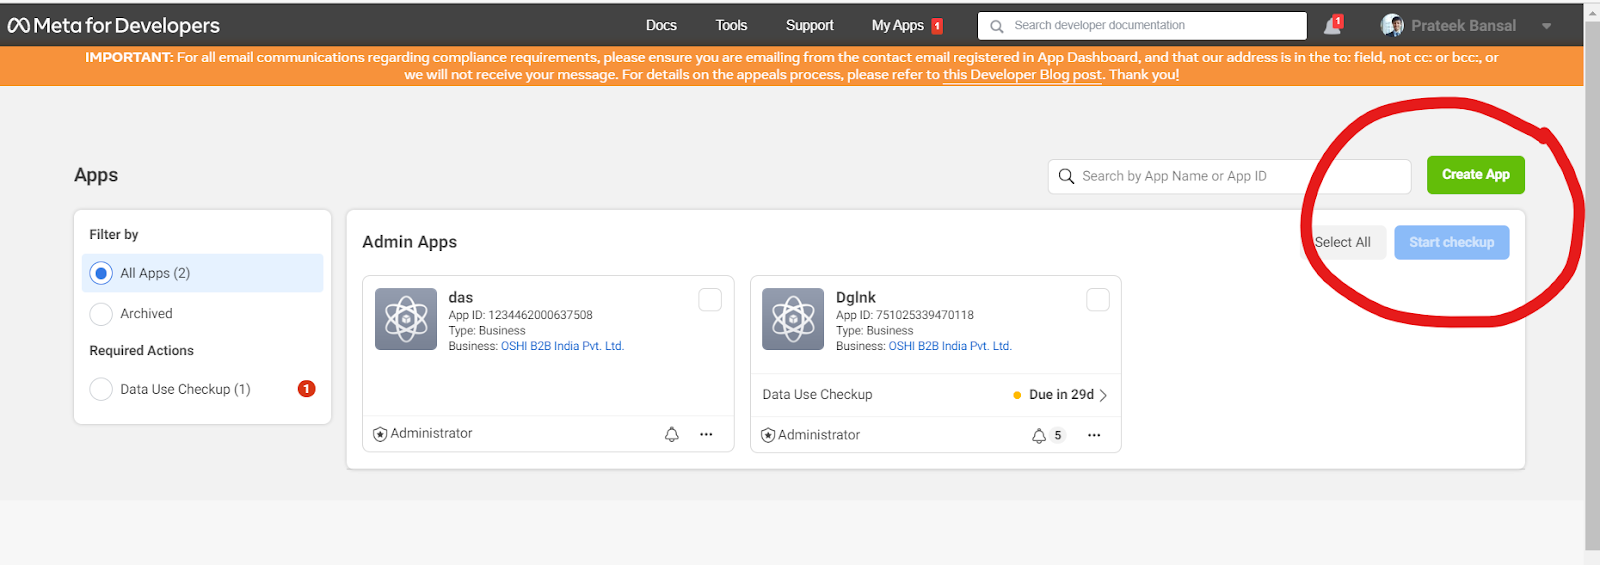Focus Search by App Name or App ID field
The height and width of the screenshot is (565, 1600).
click(1230, 176)
